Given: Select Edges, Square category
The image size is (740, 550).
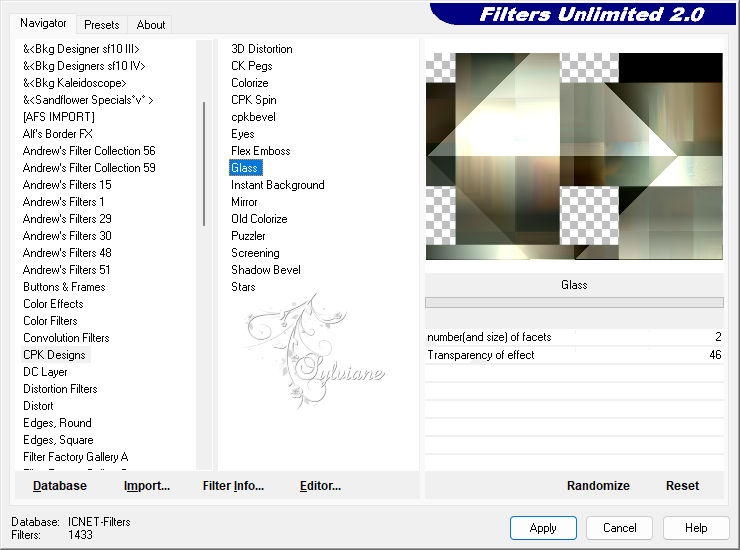Looking at the screenshot, I should tap(58, 440).
